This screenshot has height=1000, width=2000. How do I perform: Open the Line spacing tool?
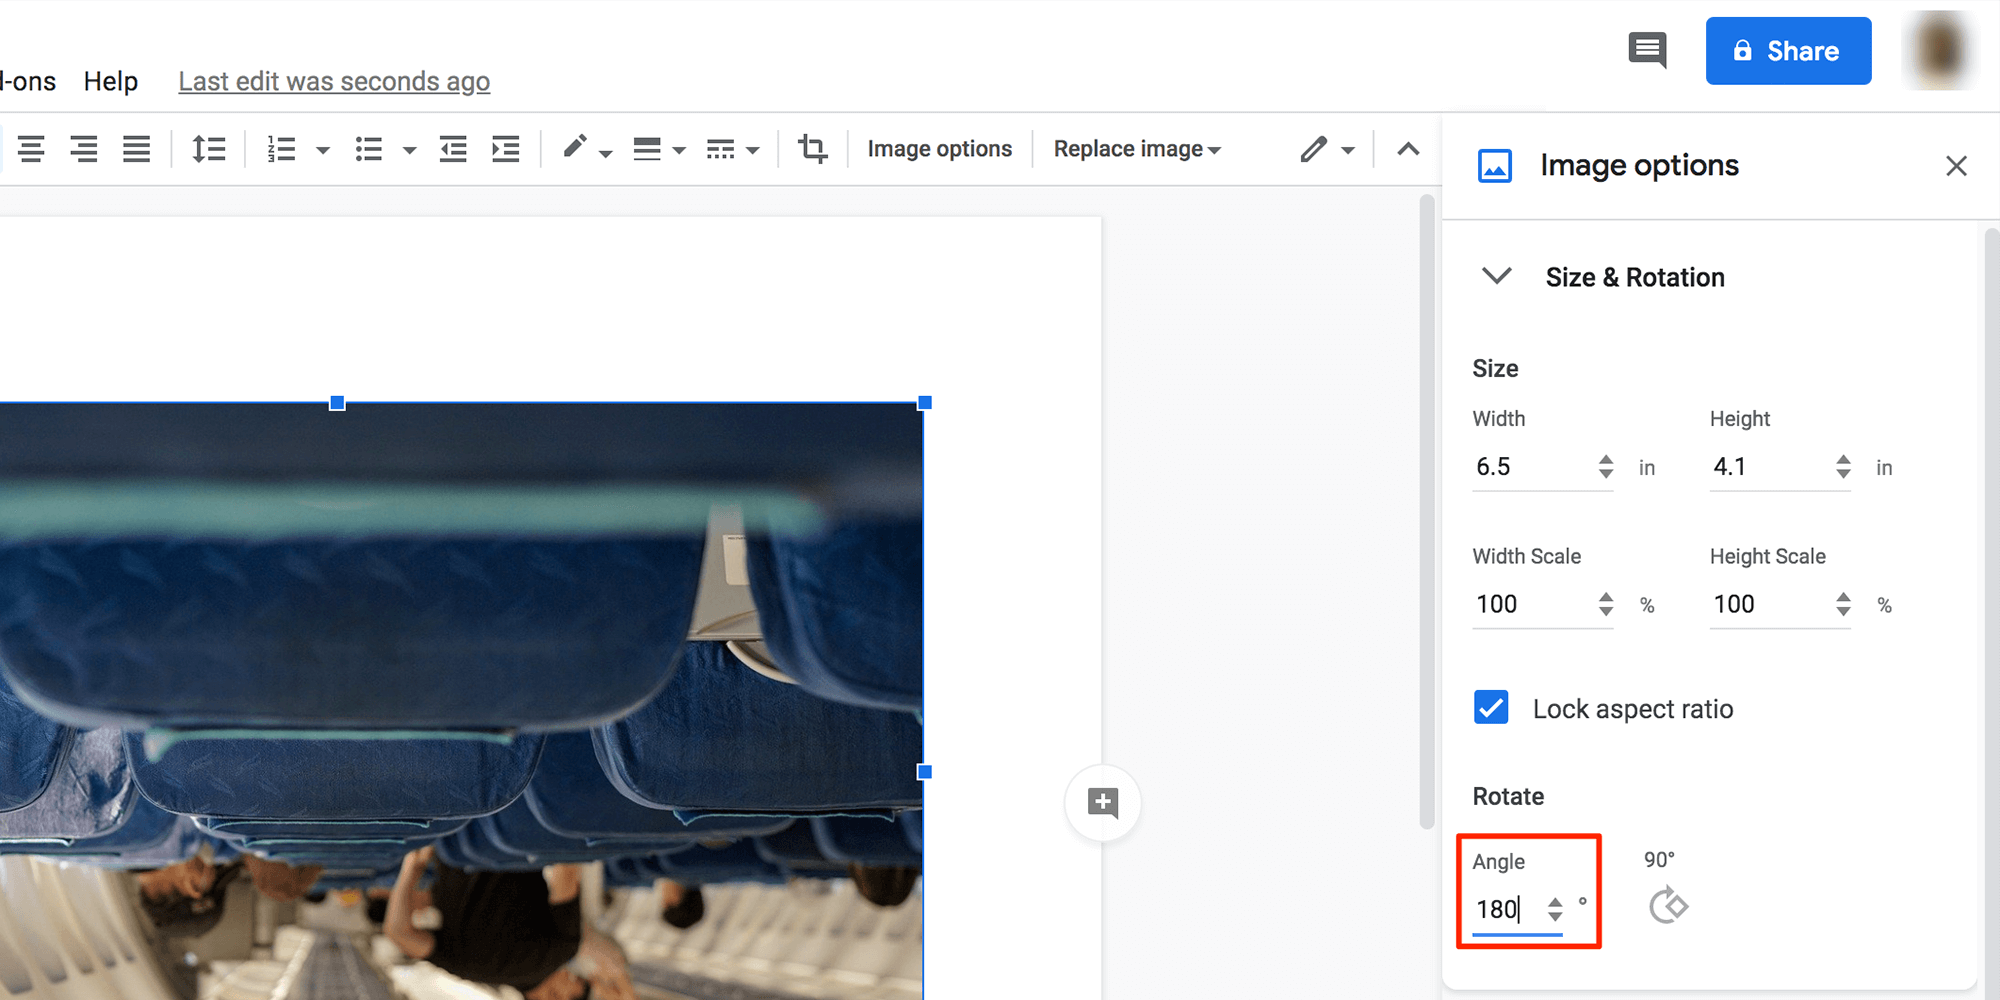point(209,148)
